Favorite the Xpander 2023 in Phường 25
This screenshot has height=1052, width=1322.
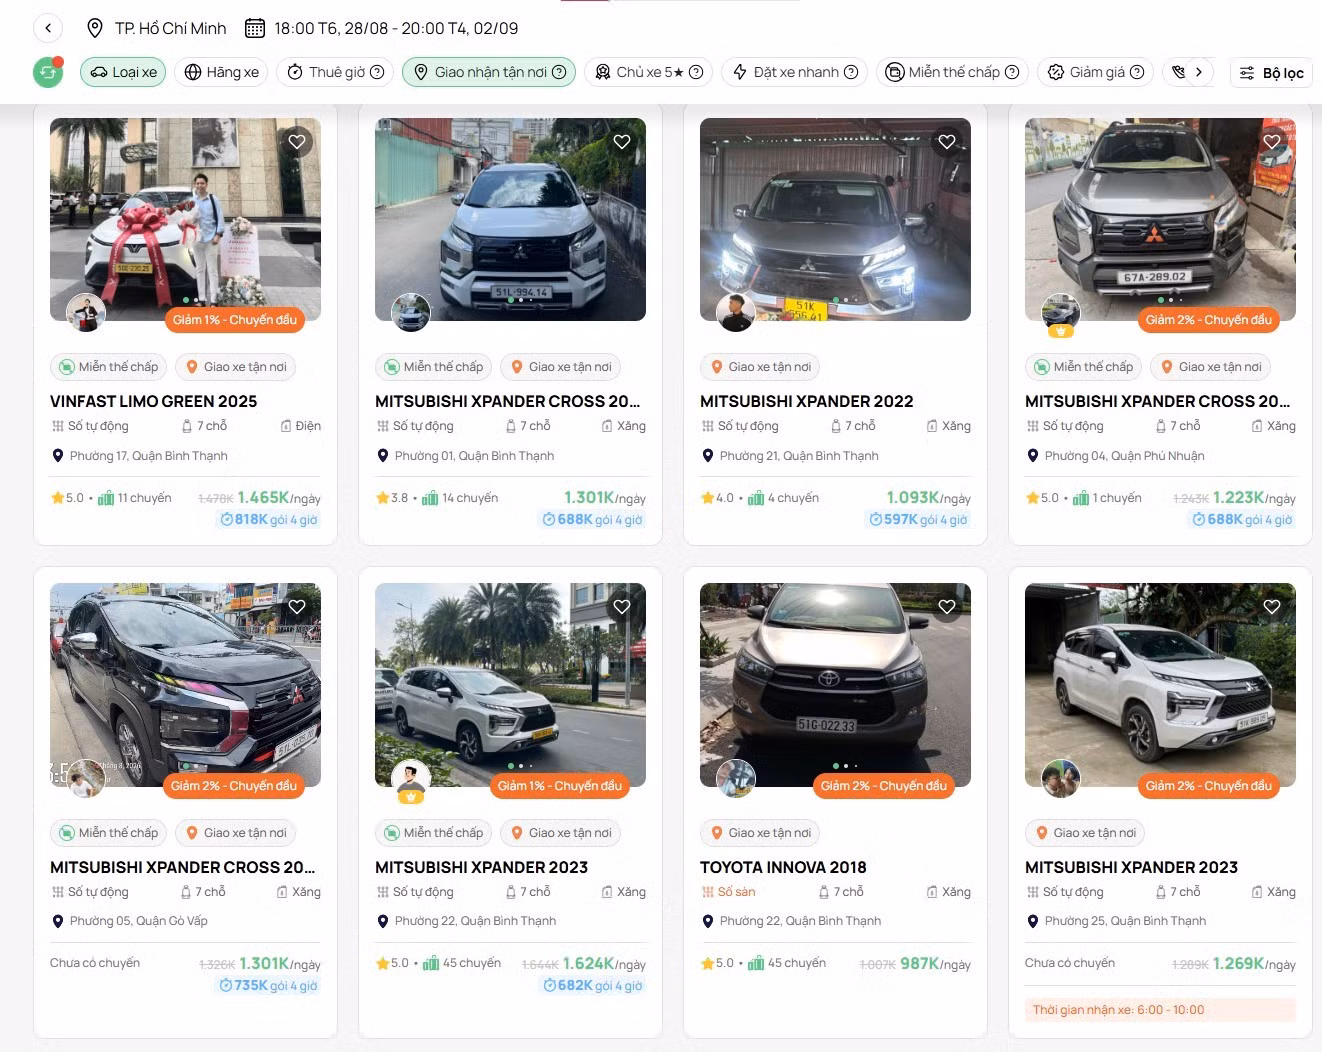tap(1272, 607)
